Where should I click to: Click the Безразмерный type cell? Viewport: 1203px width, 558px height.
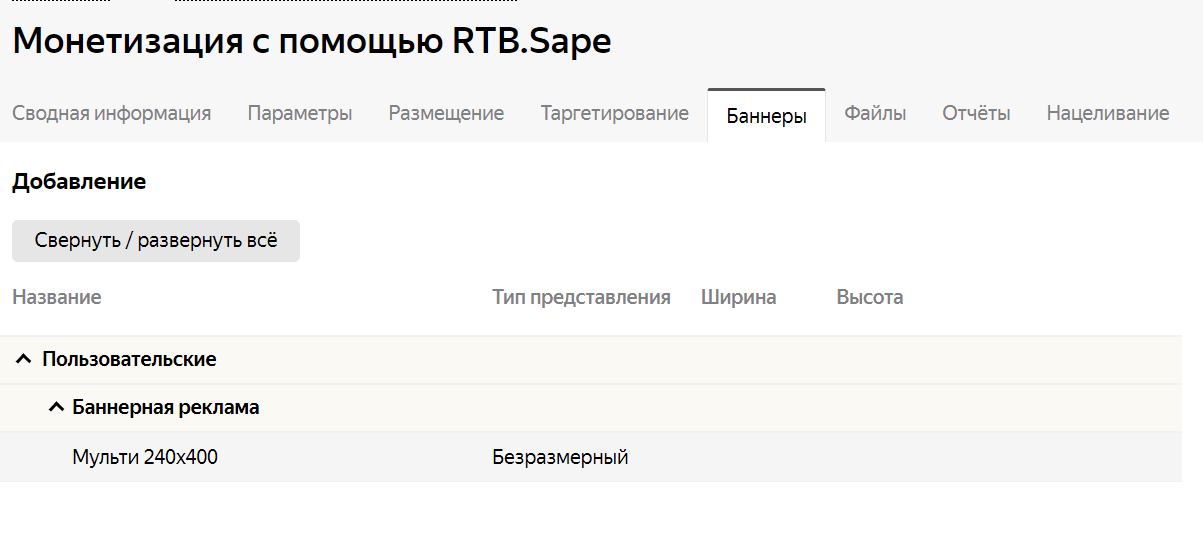560,458
